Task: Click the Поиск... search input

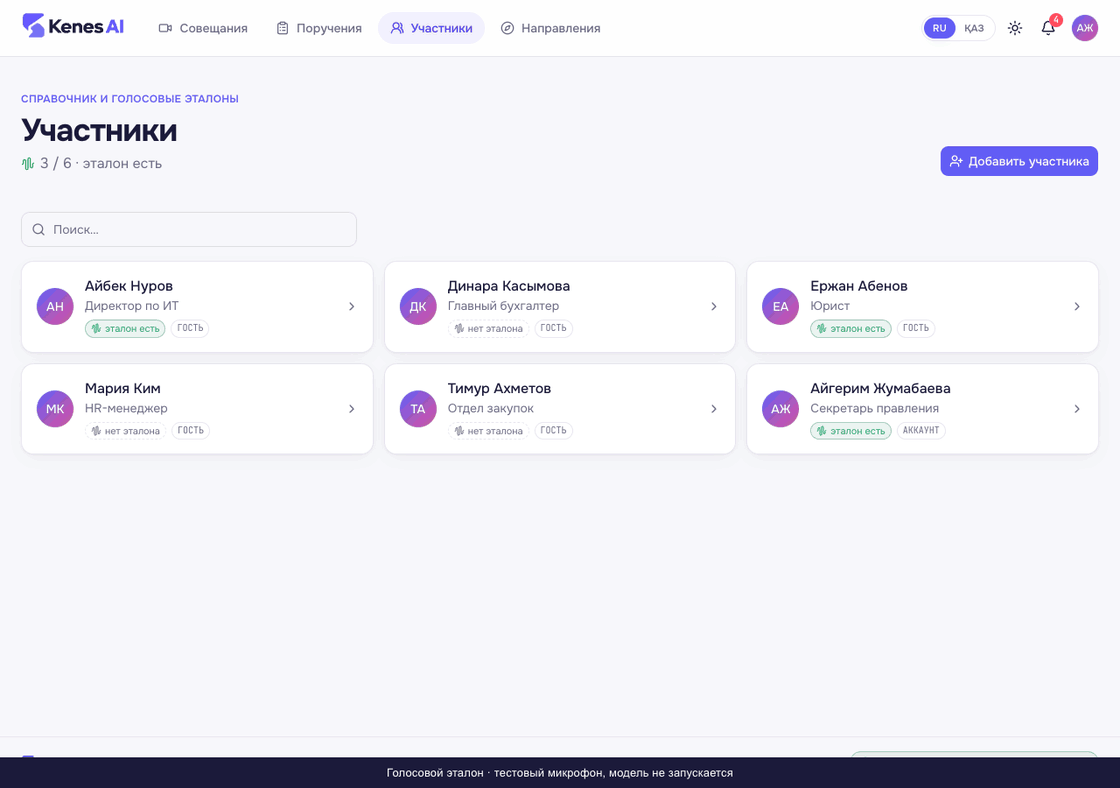Action: click(x=189, y=229)
